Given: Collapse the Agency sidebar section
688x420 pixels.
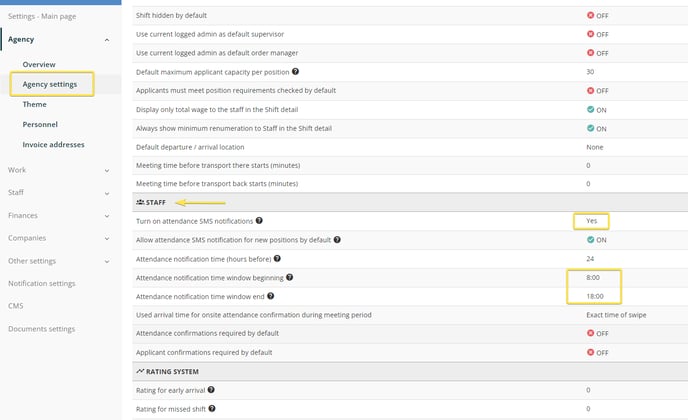Looking at the screenshot, I should coord(107,40).
